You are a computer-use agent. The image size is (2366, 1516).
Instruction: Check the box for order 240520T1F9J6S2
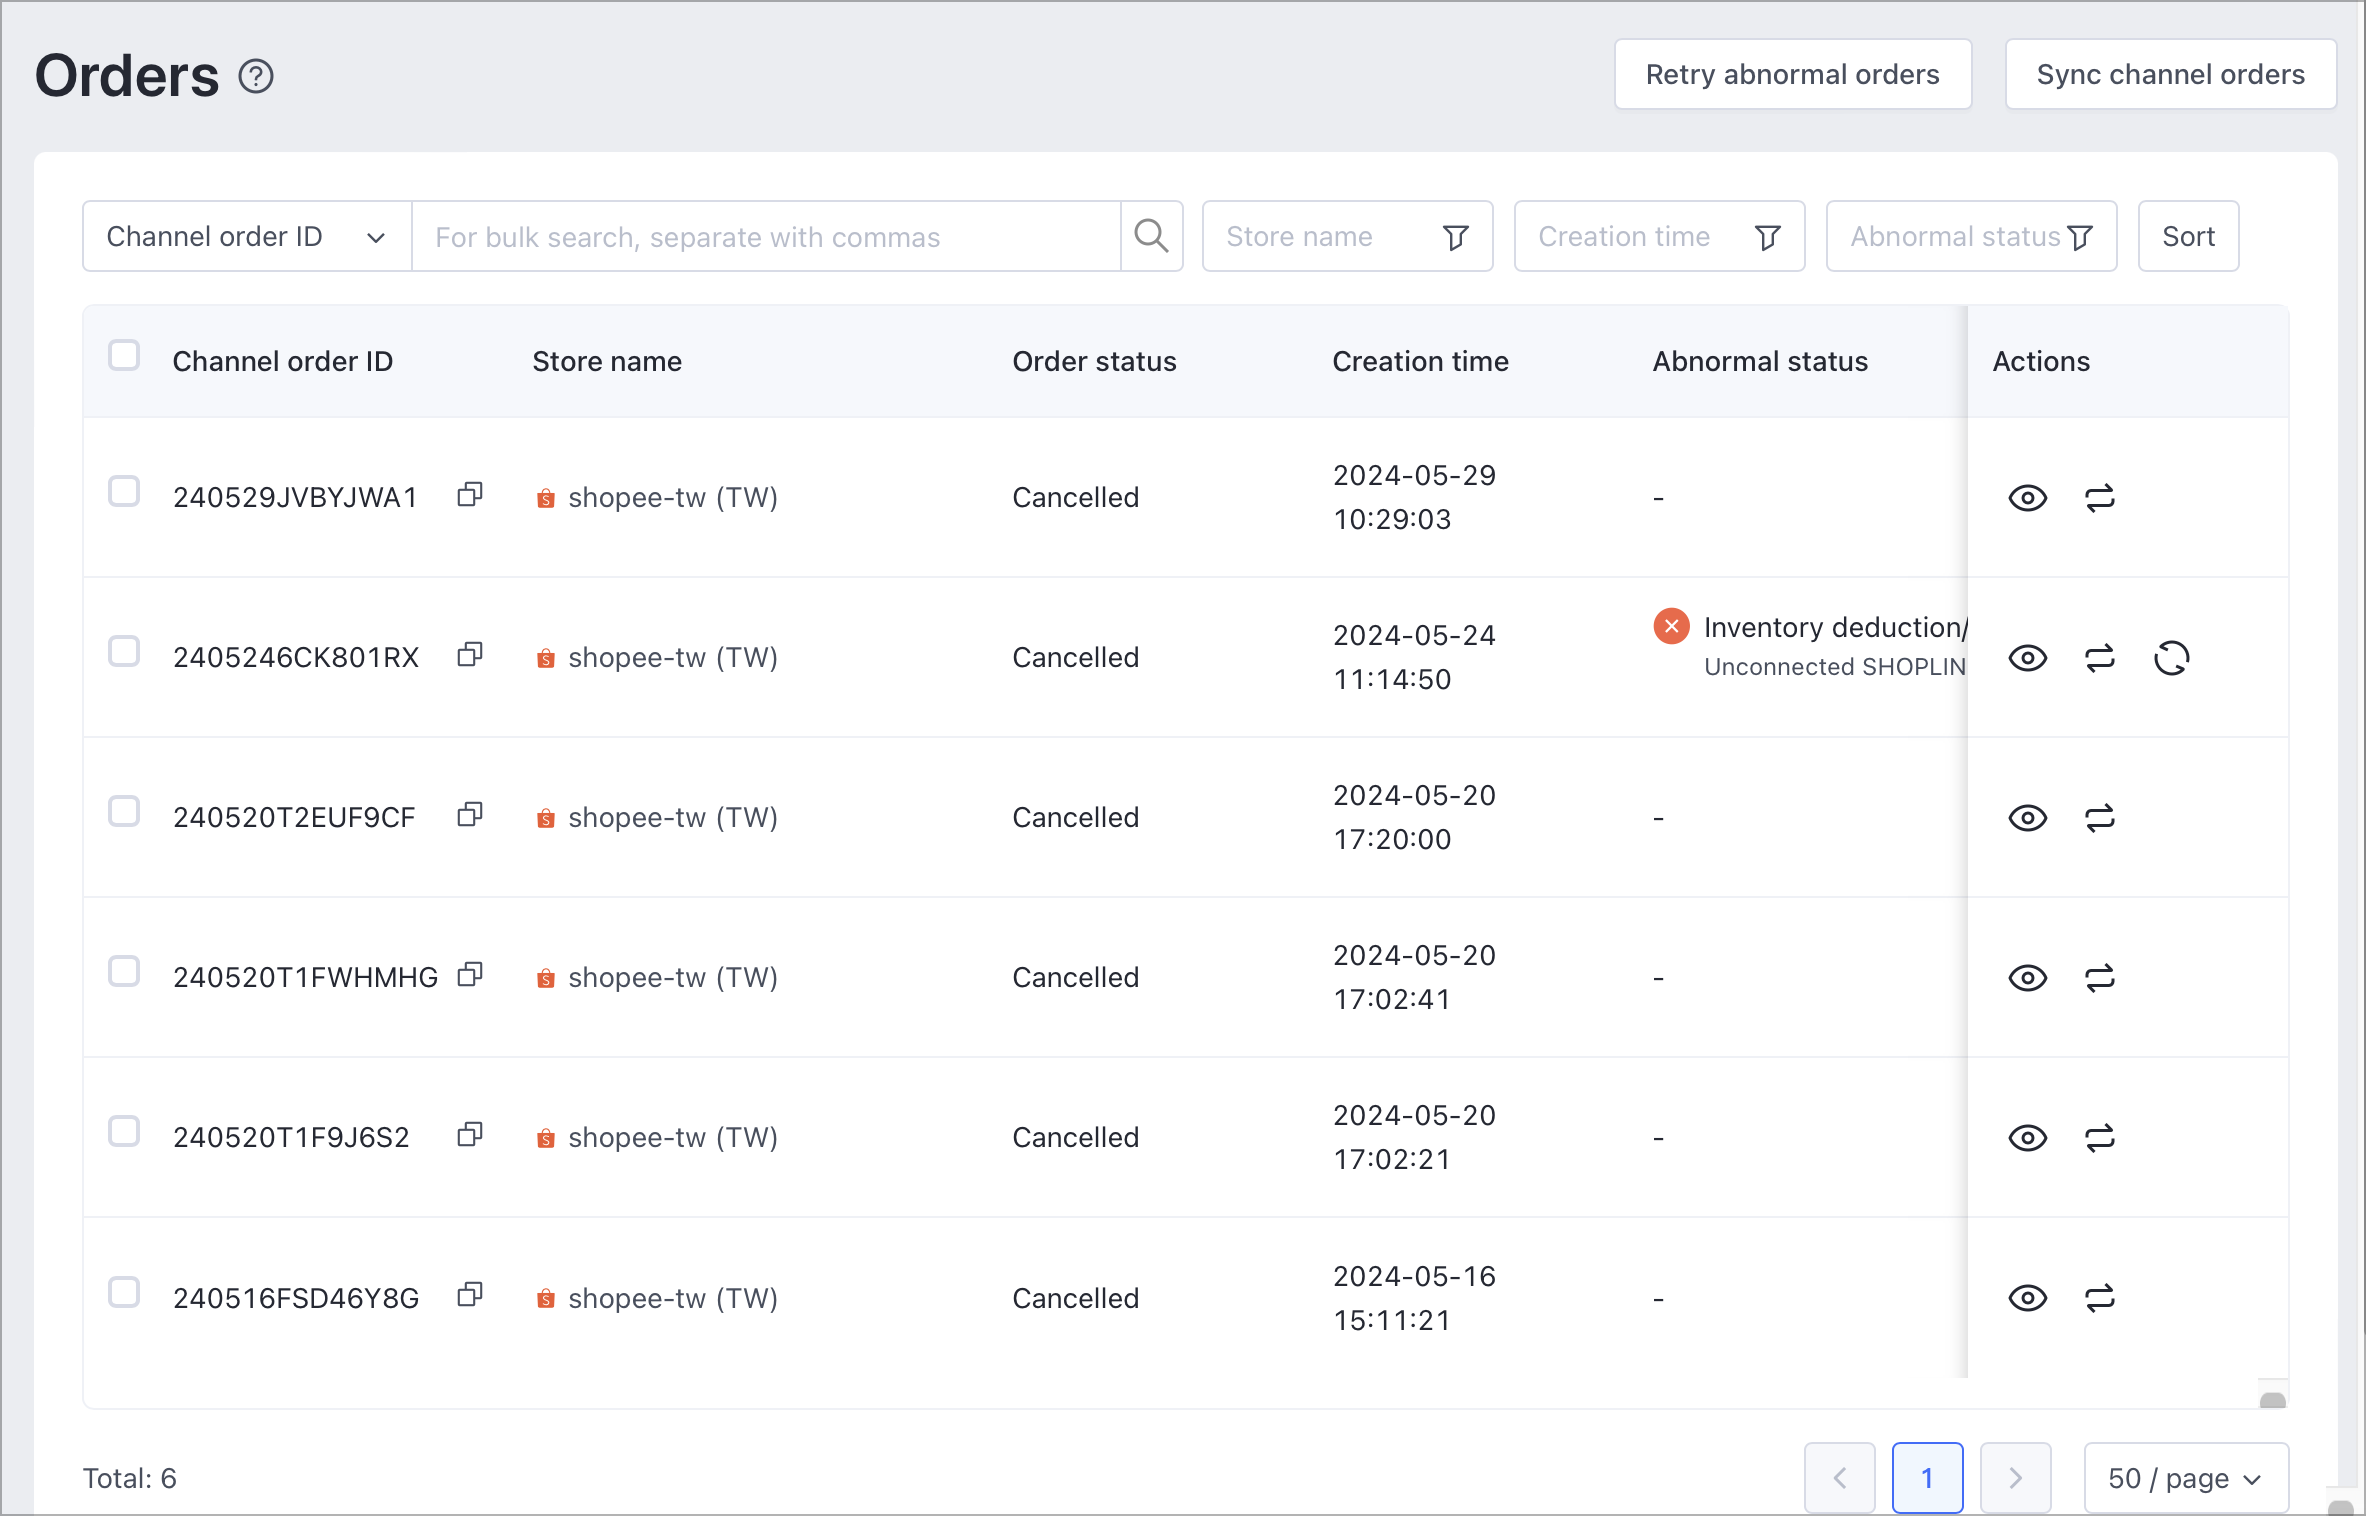click(124, 1132)
